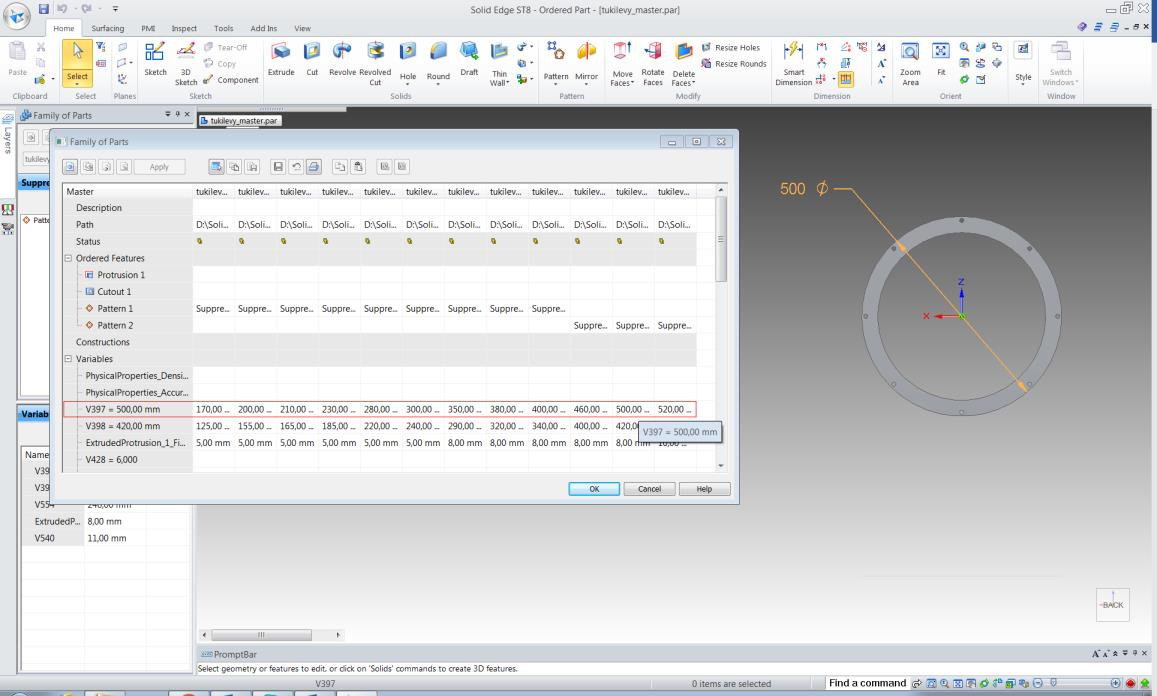Pick the Revolved Cut tool
1157x696 pixels.
[x=375, y=63]
